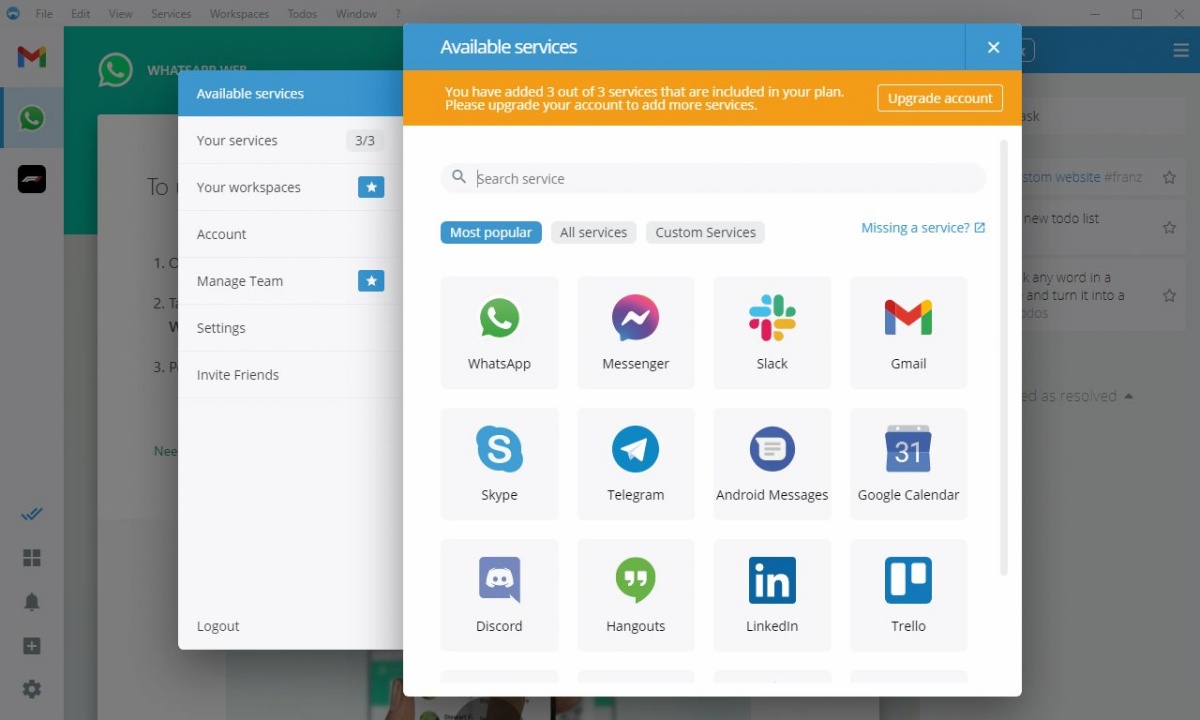Open the Window menu
The image size is (1200, 720).
pos(357,14)
